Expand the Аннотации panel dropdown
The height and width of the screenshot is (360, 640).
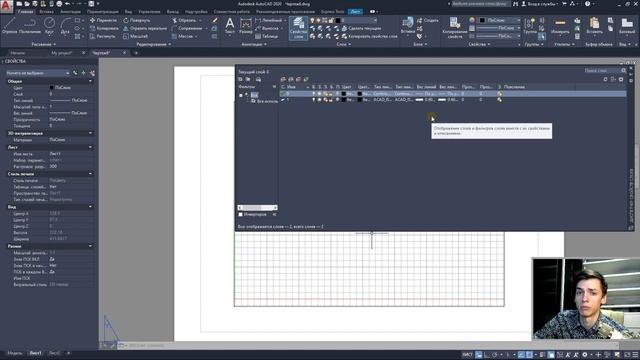(254, 44)
